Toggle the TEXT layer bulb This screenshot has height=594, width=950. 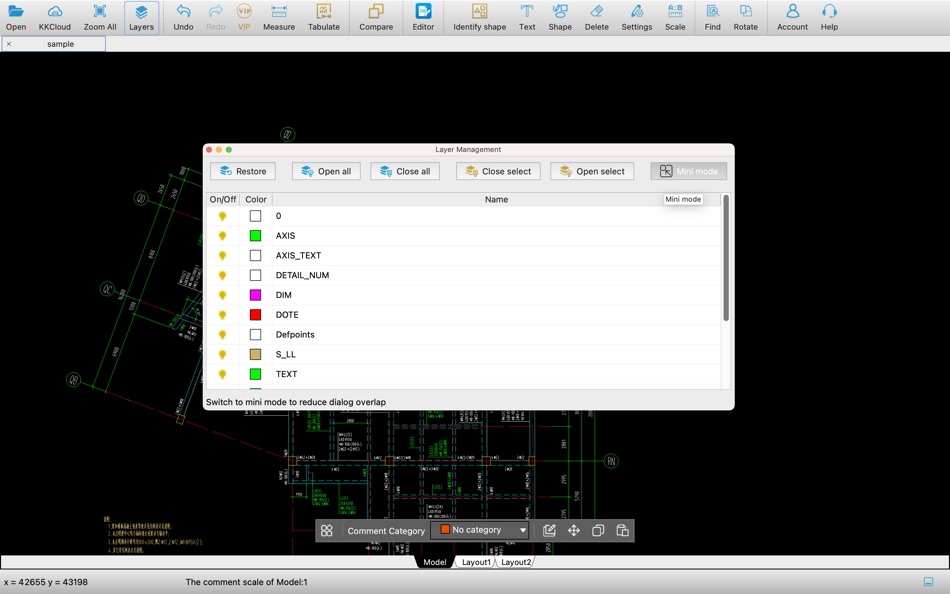click(x=222, y=374)
